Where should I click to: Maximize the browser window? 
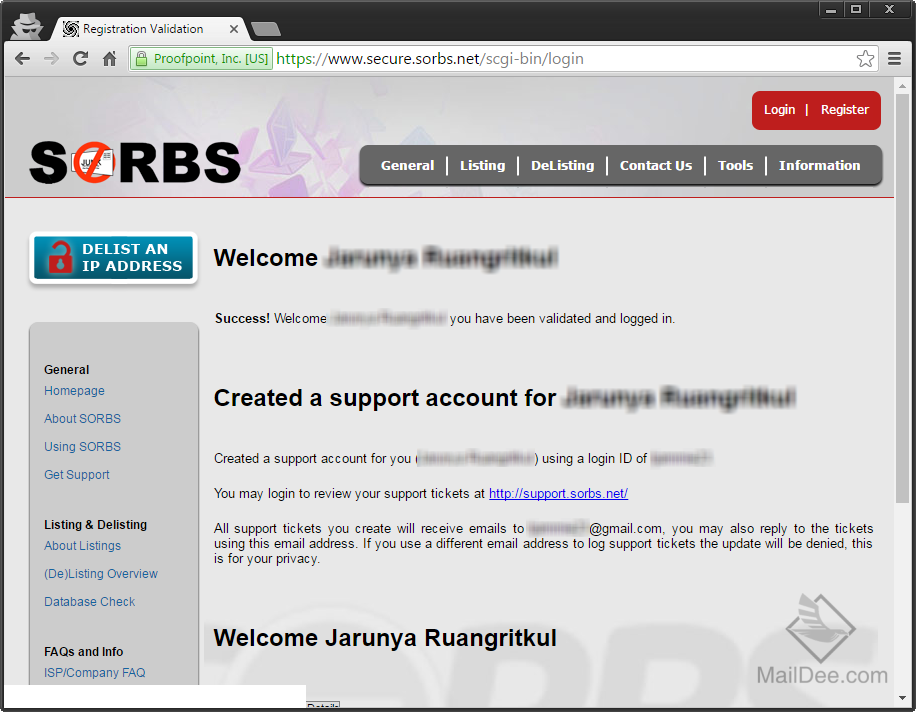coord(856,9)
